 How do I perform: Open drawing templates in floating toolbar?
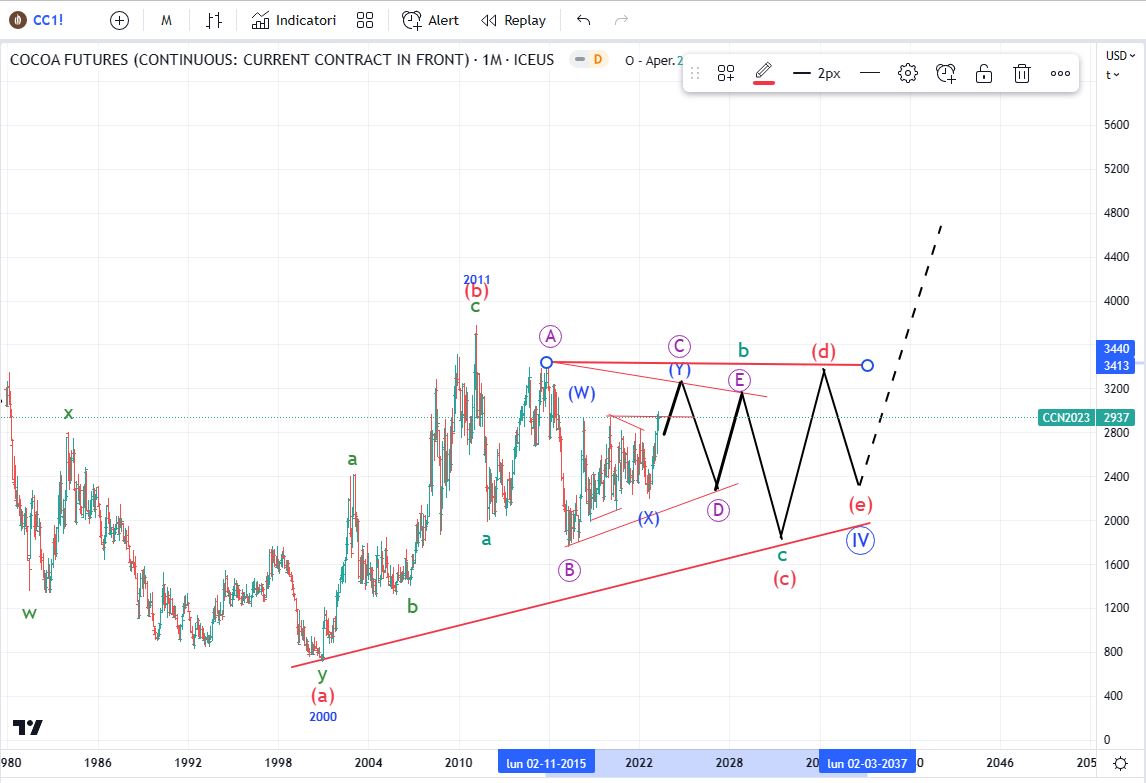point(726,73)
